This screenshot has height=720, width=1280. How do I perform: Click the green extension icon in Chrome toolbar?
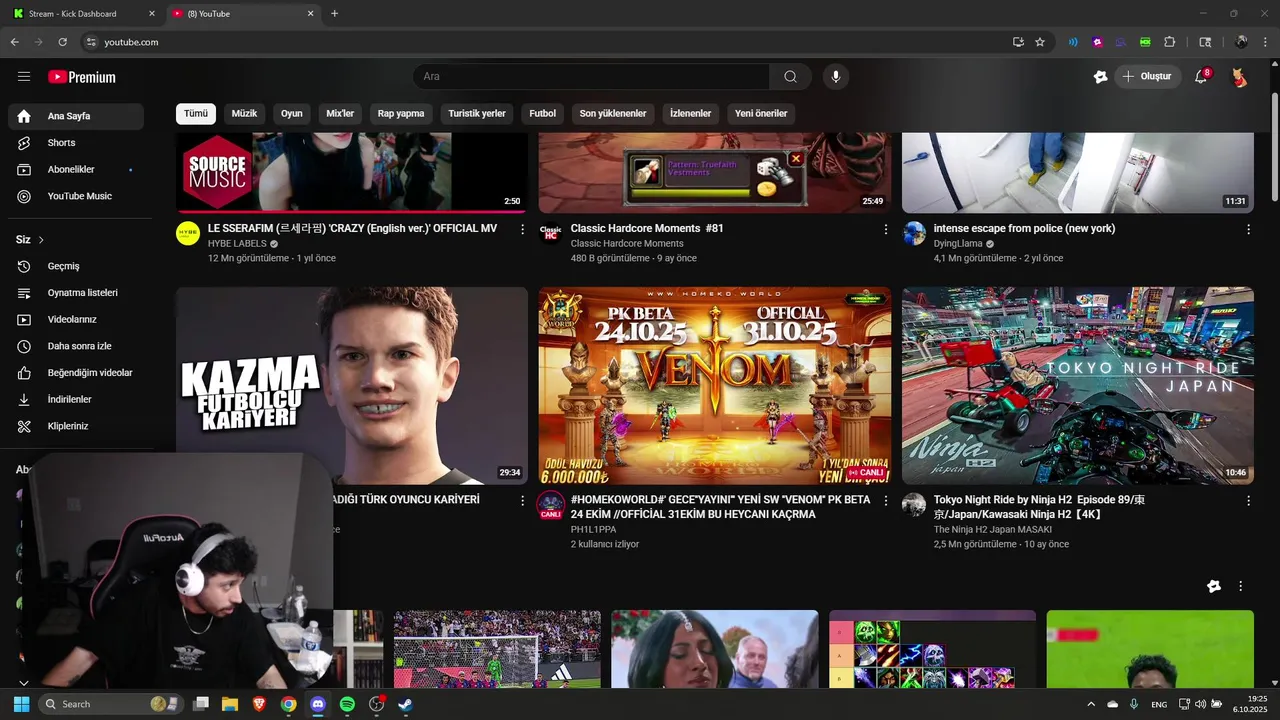click(1145, 42)
